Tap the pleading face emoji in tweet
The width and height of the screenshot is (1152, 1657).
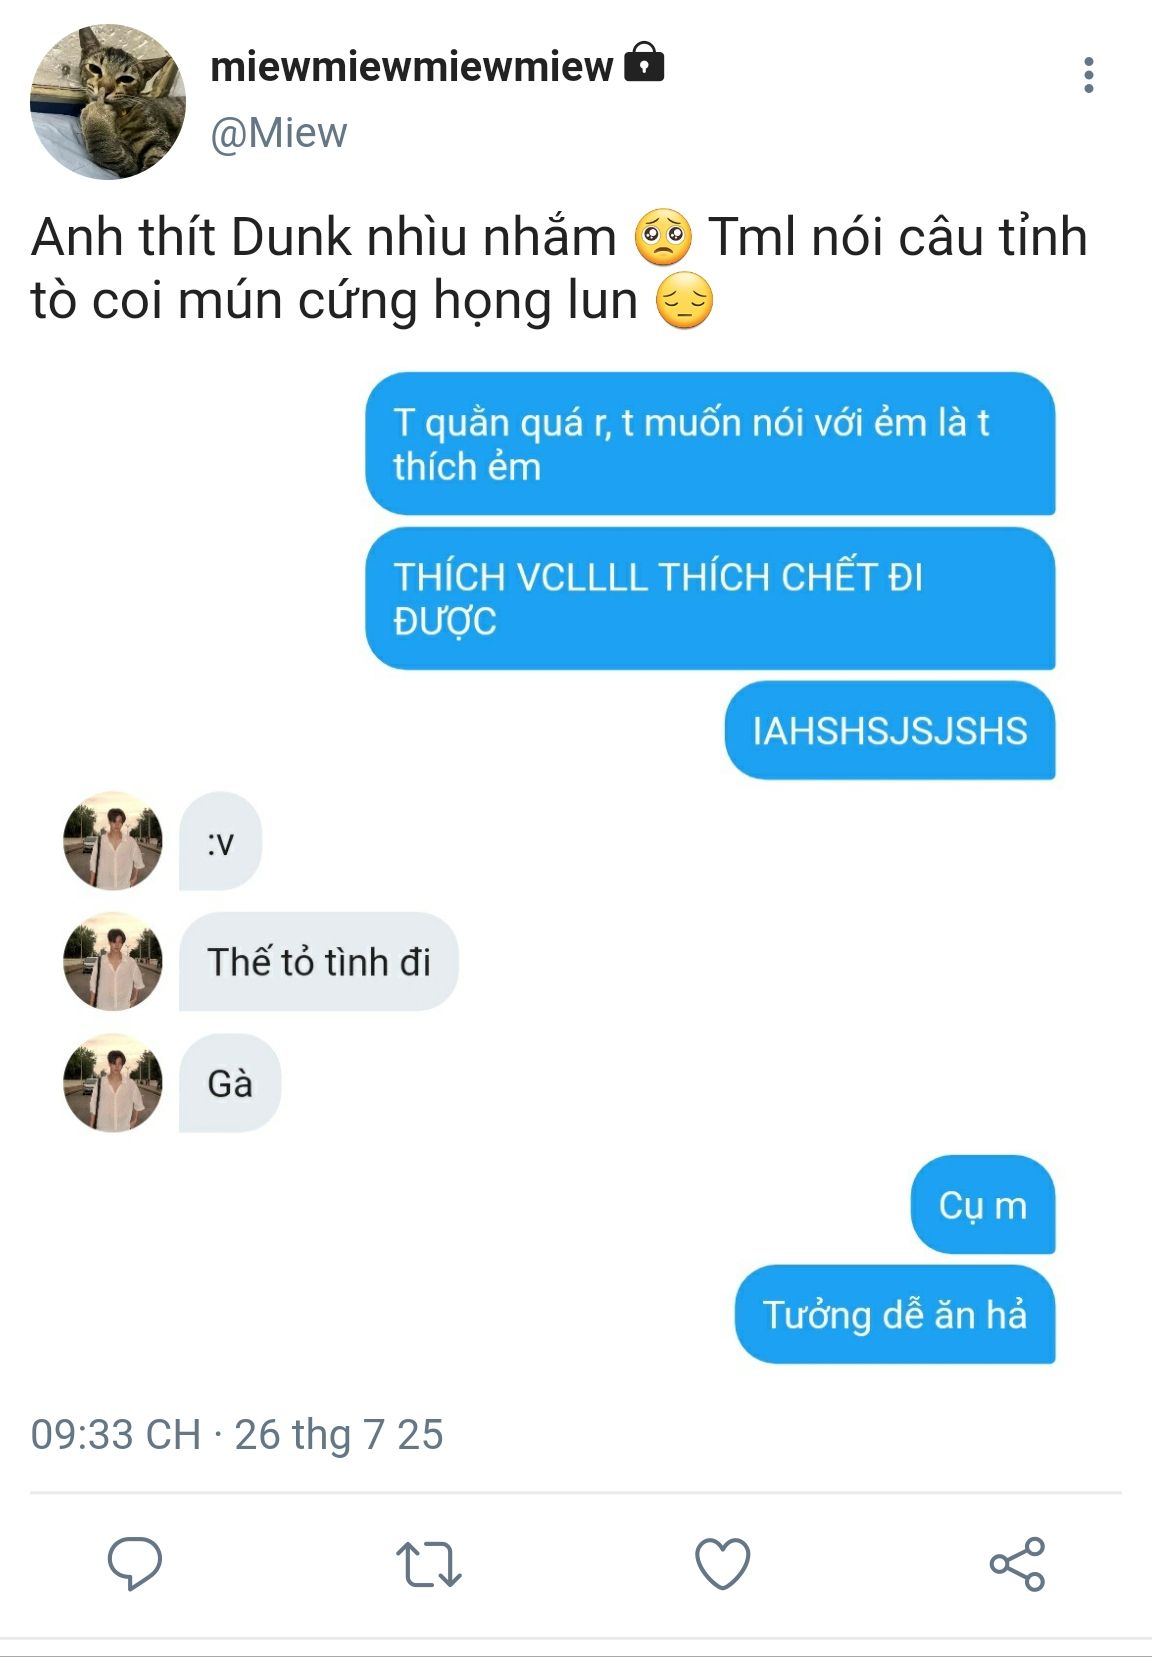tap(663, 237)
